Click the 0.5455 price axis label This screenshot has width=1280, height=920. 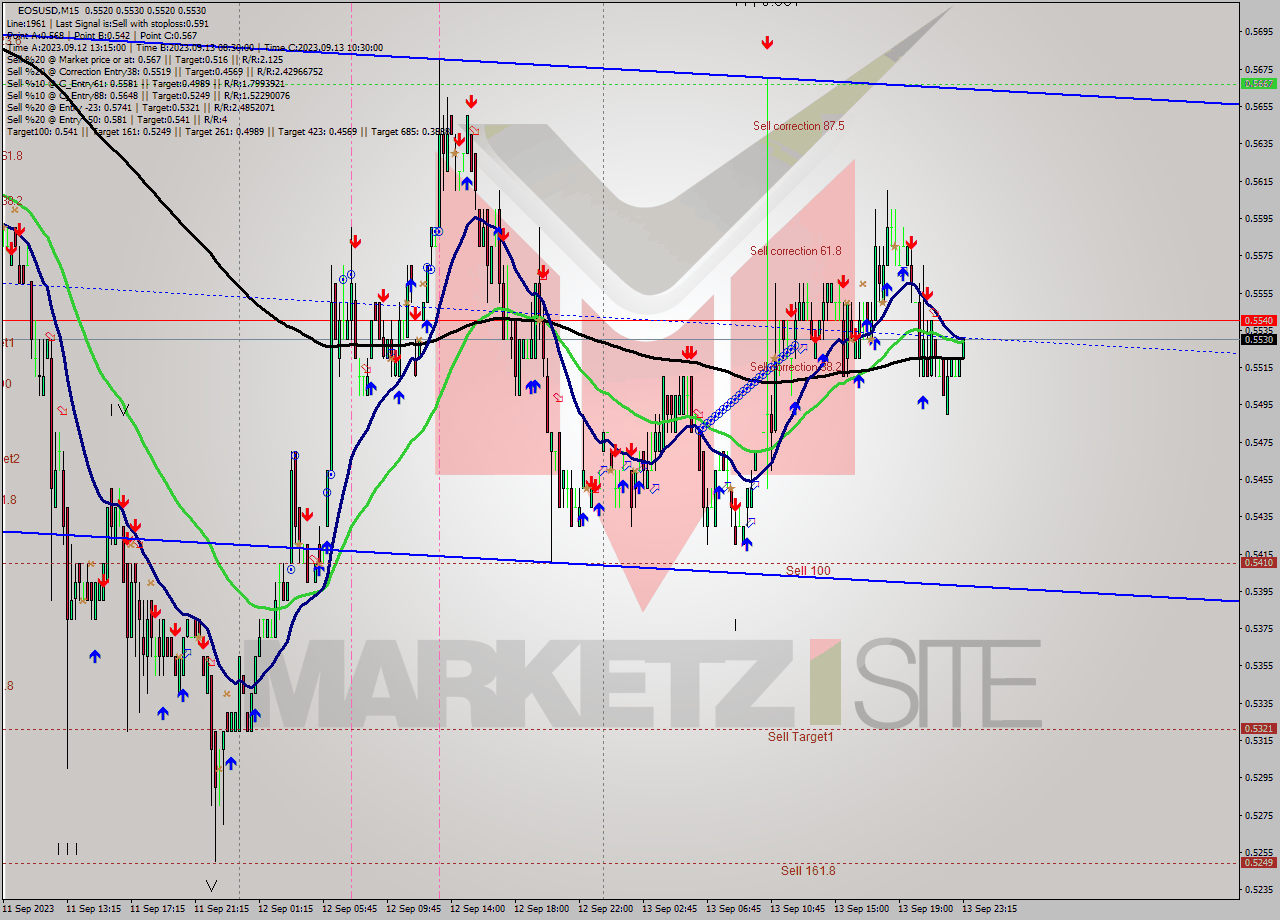(1259, 479)
